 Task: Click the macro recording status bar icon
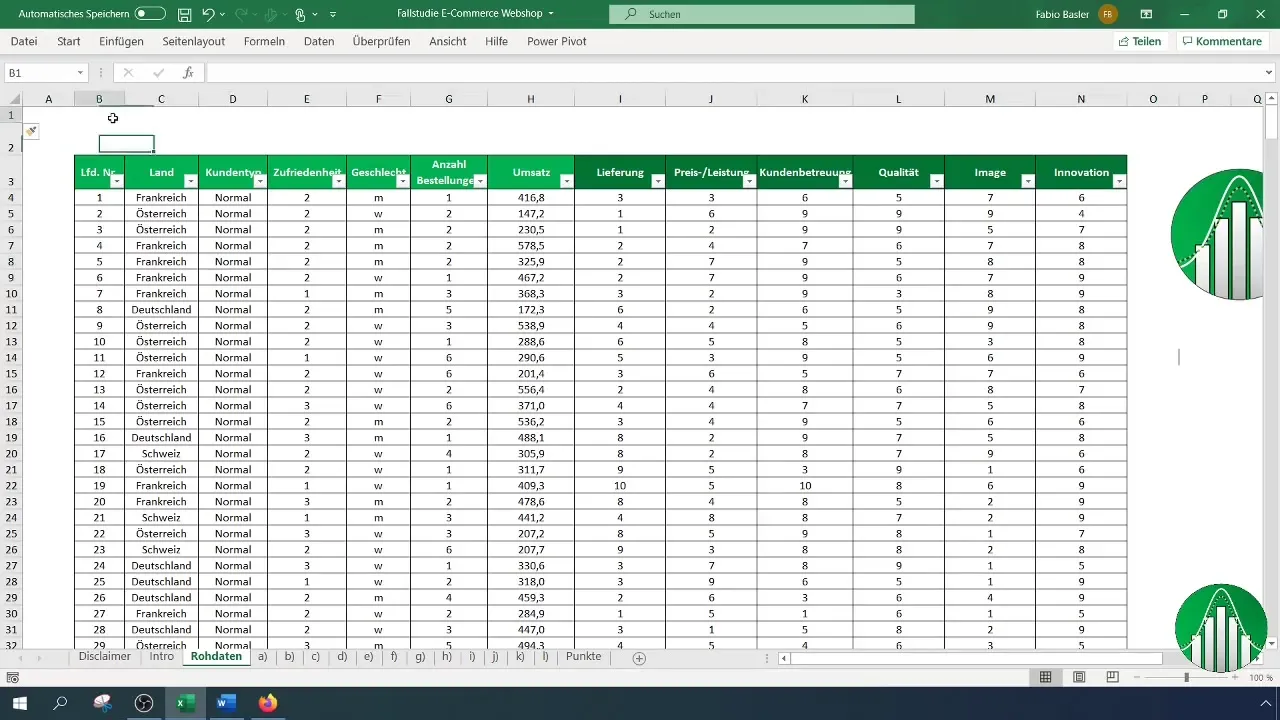(12, 677)
